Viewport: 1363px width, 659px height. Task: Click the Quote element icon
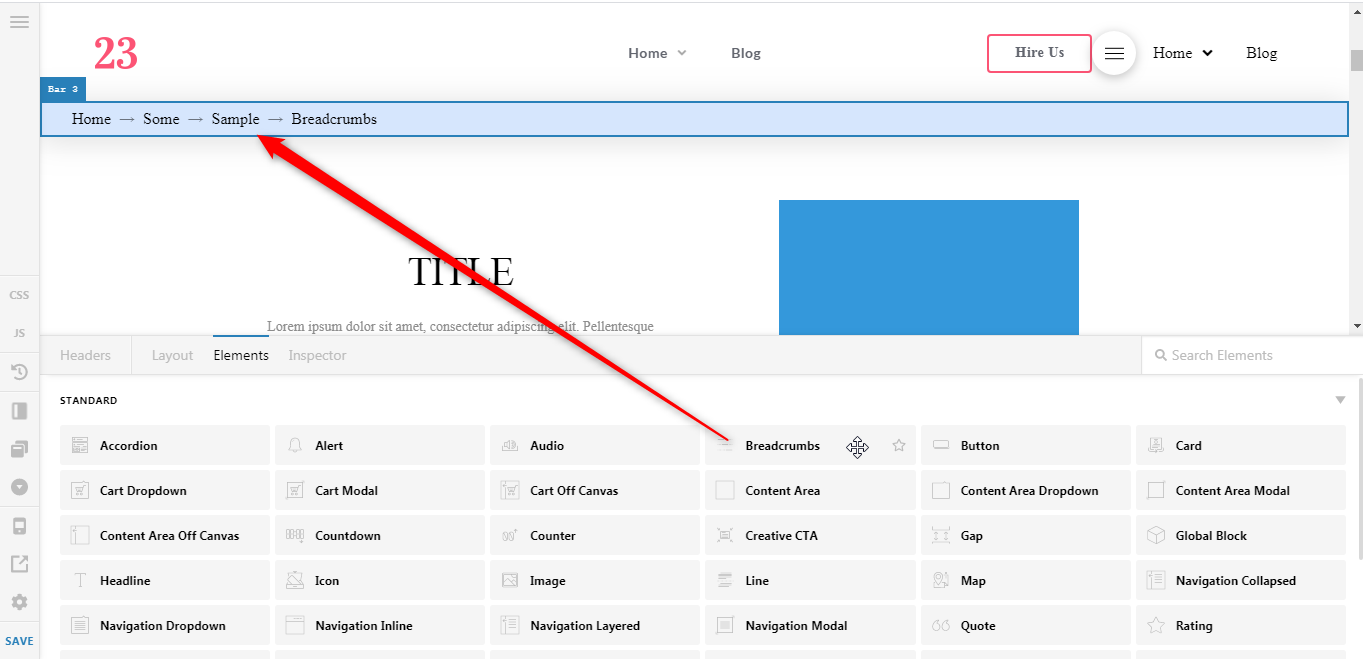[x=940, y=626]
